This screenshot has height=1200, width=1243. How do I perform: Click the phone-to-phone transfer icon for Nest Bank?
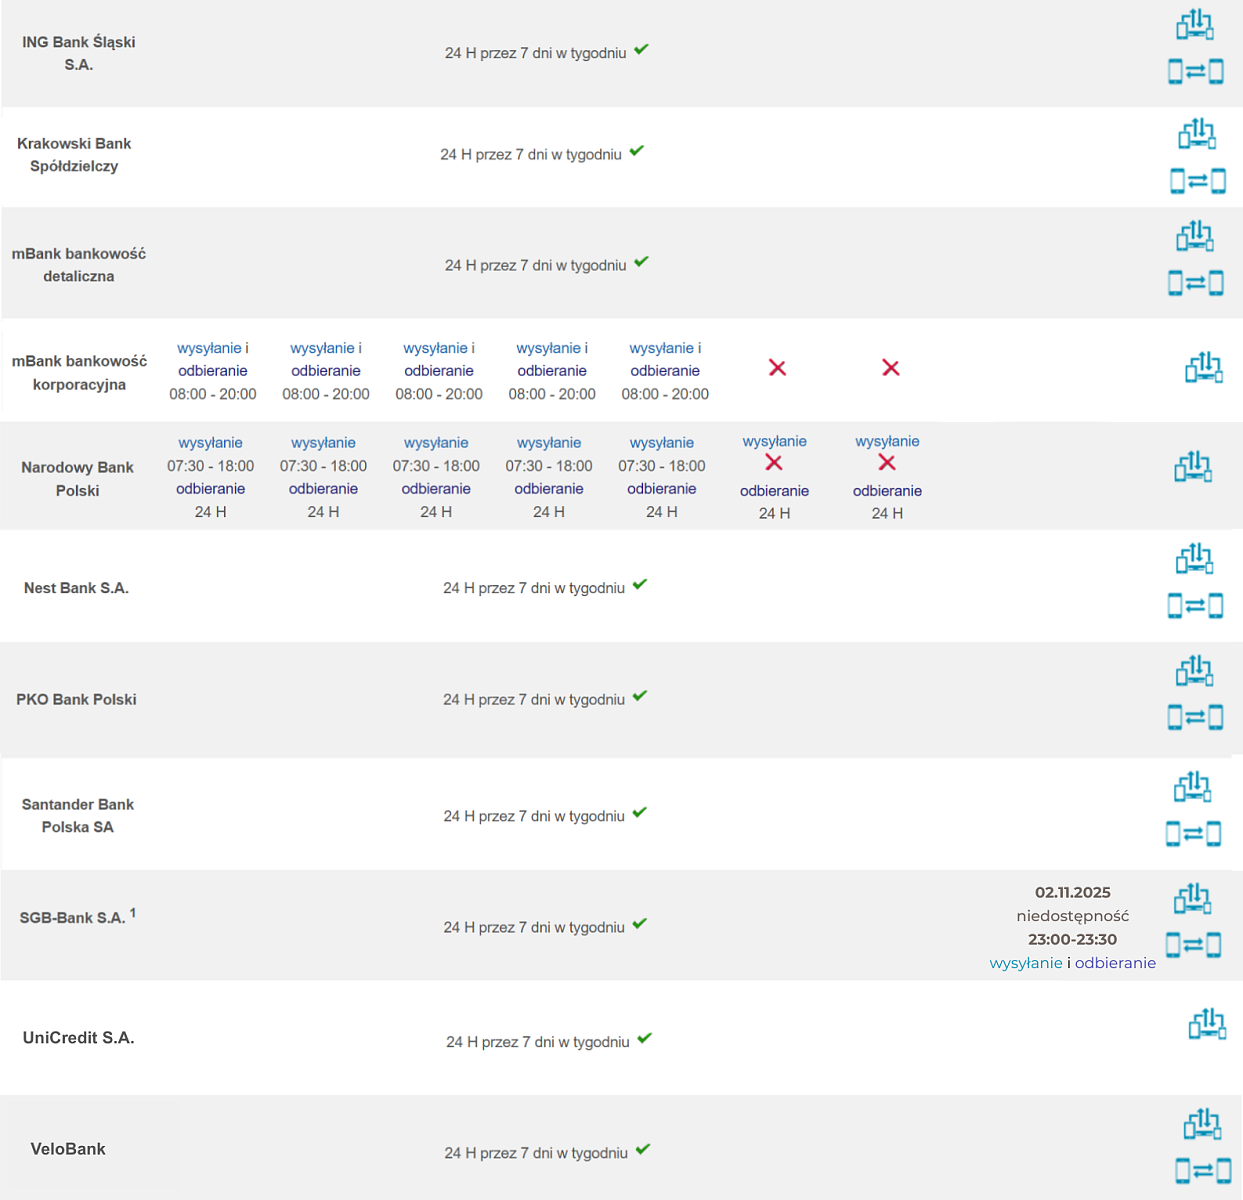[x=1195, y=606]
